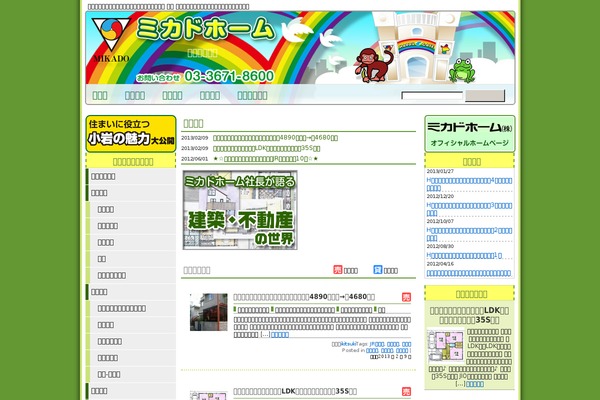Focus the search input field in the header

[x=432, y=96]
